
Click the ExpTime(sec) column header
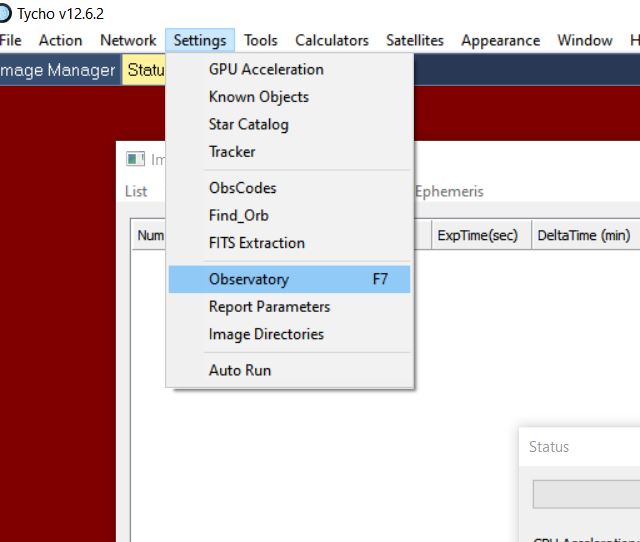pyautogui.click(x=478, y=235)
